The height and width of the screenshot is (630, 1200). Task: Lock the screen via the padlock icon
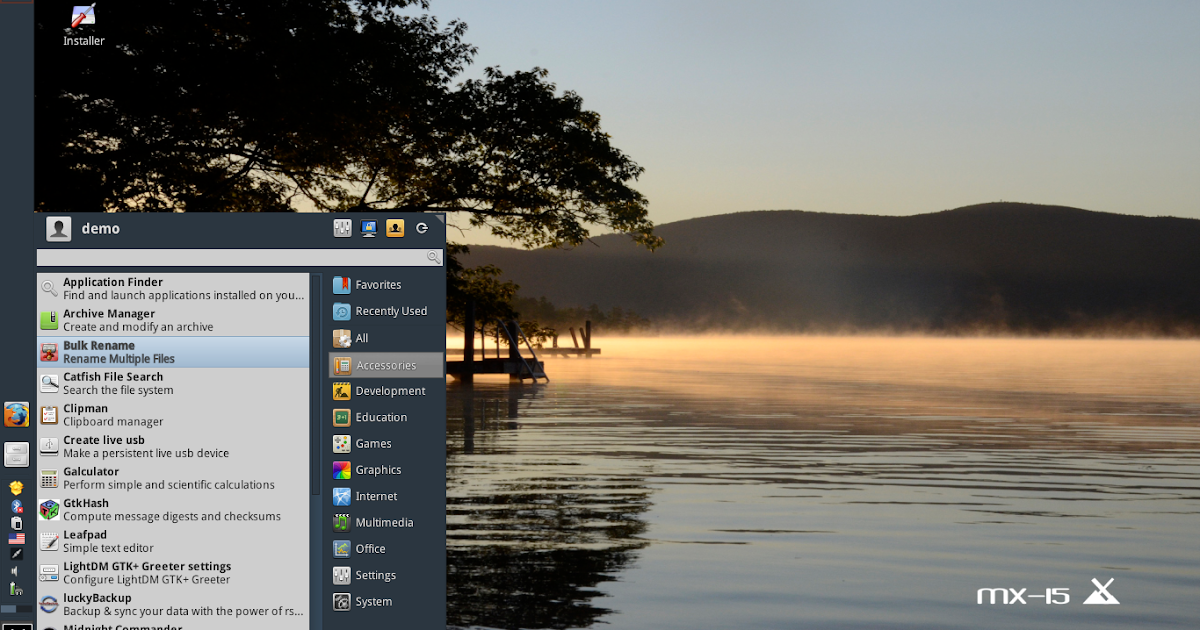pyautogui.click(x=368, y=228)
